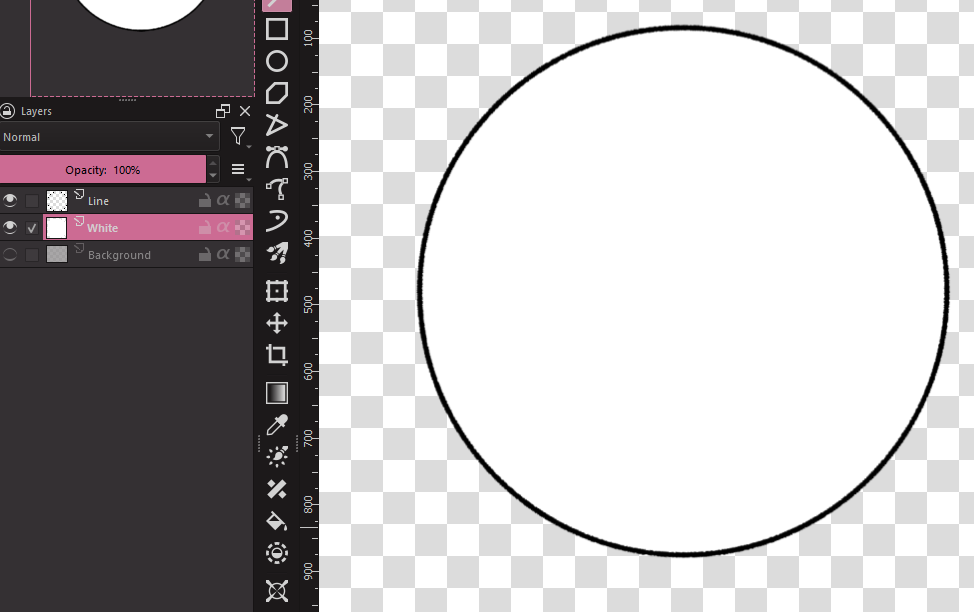The height and width of the screenshot is (612, 974).
Task: Select the Gradient tool
Action: [277, 393]
